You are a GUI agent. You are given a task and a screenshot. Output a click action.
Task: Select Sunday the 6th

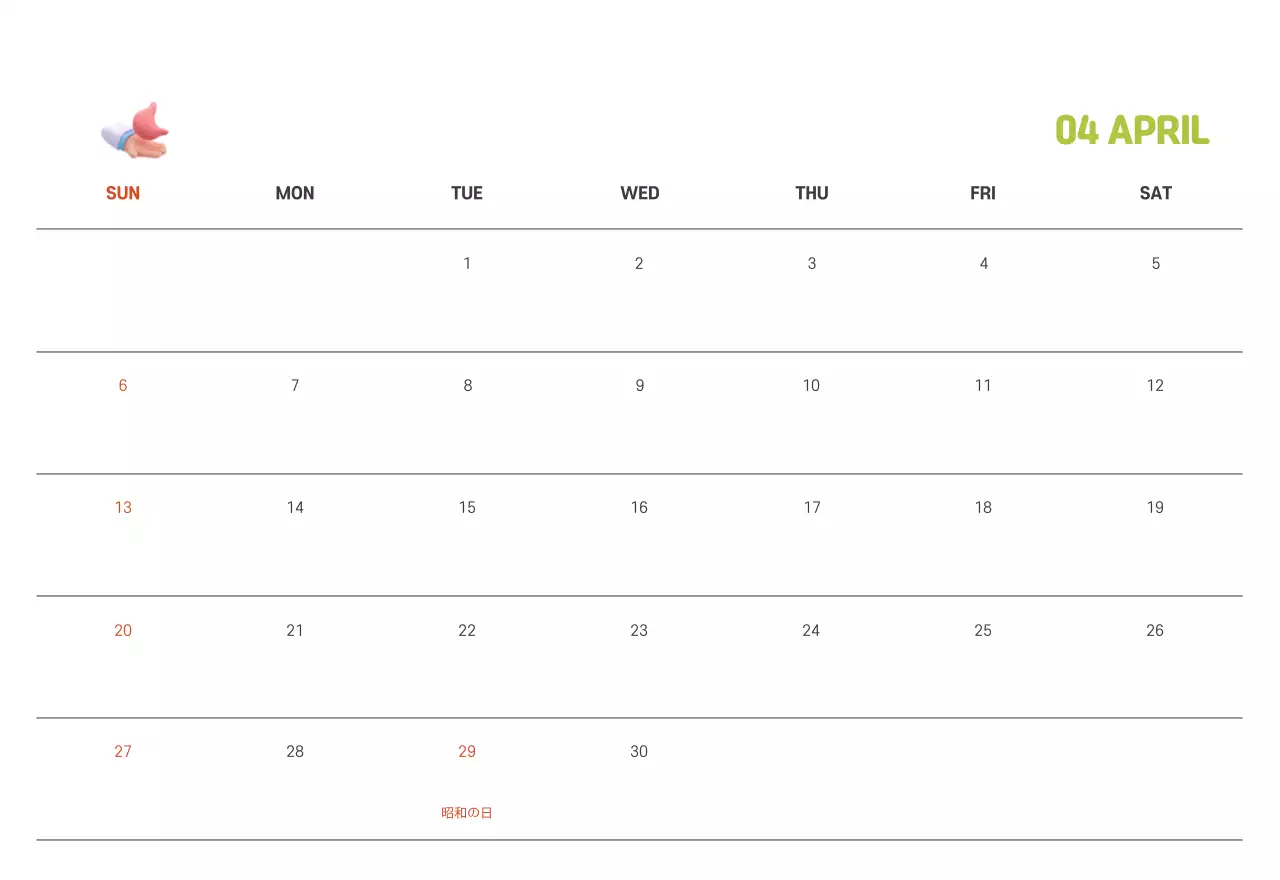(x=123, y=386)
